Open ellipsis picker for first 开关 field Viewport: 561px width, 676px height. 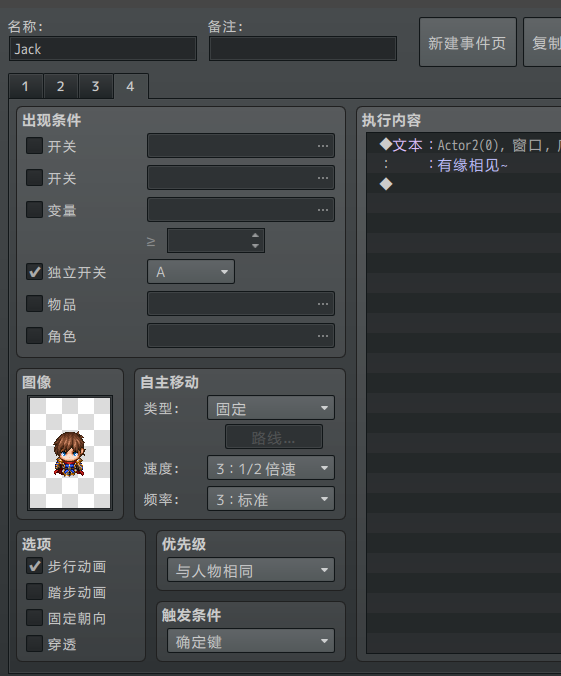[x=323, y=146]
